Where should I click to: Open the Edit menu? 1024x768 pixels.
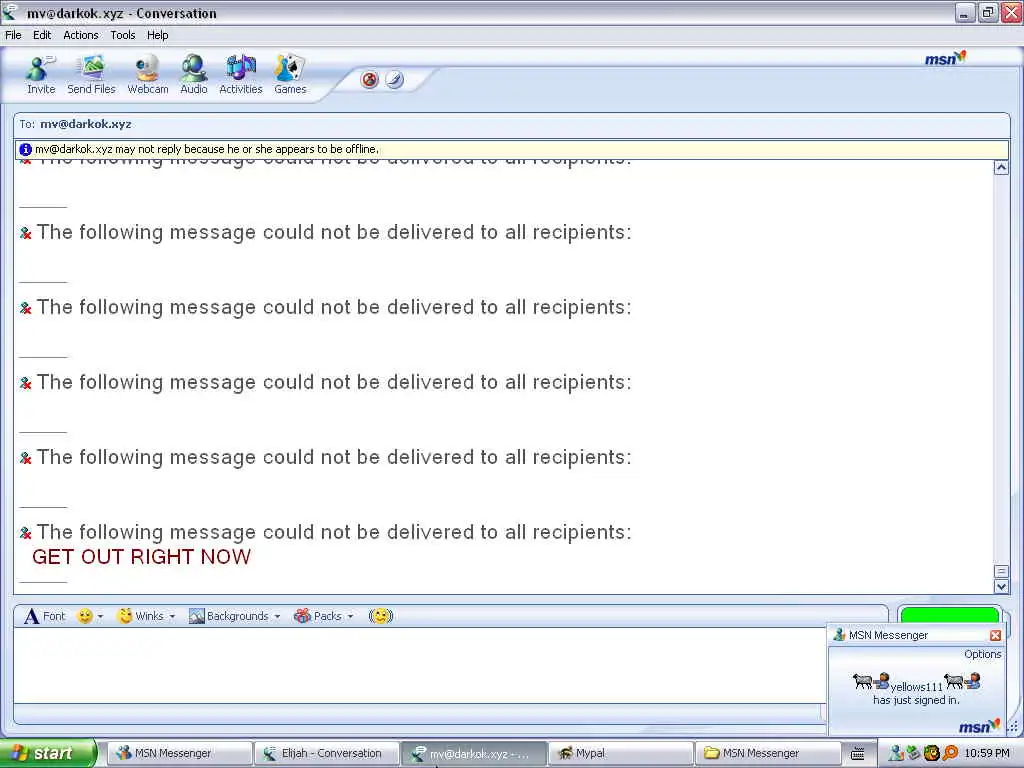42,35
